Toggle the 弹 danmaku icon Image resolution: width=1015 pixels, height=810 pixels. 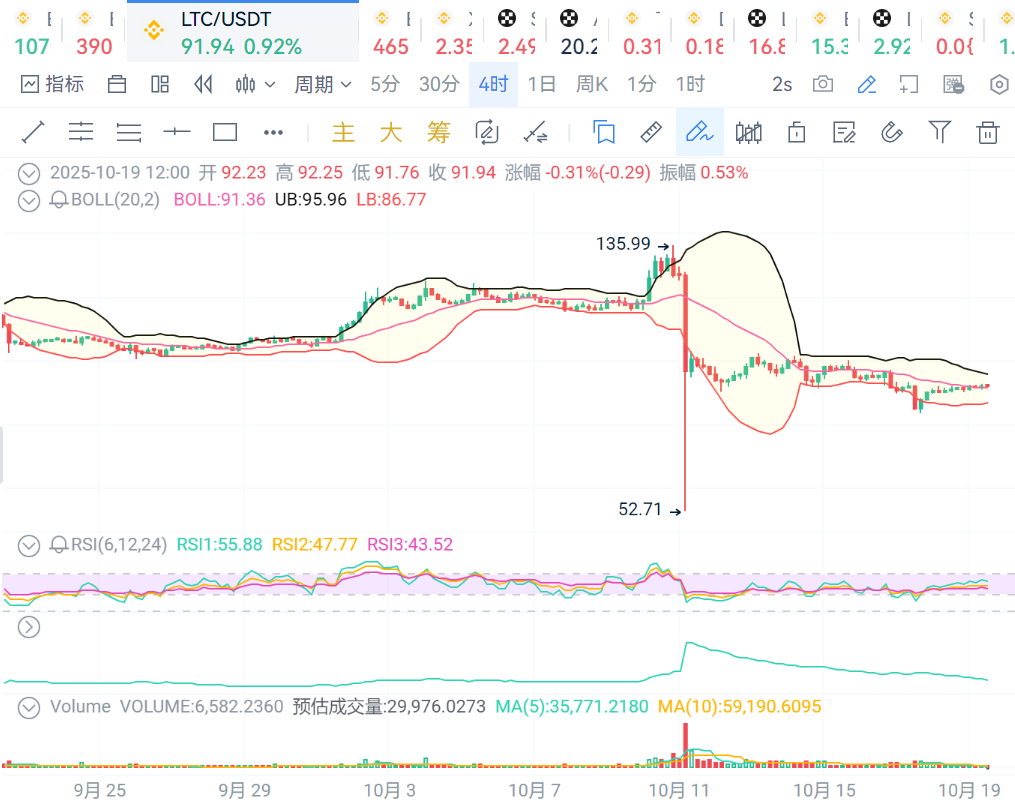(954, 84)
